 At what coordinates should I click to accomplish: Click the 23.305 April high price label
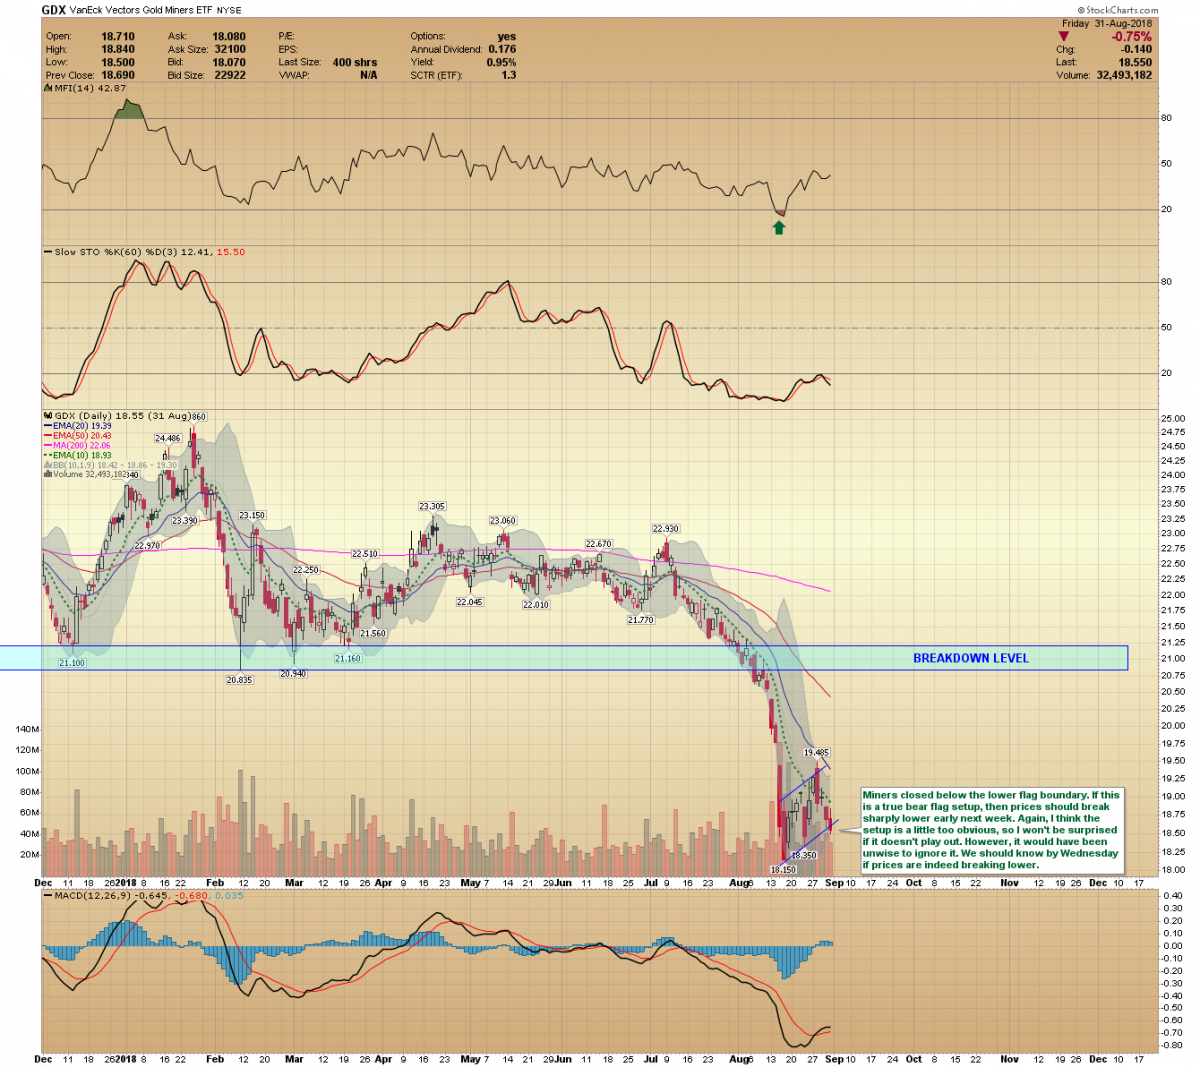pyautogui.click(x=432, y=507)
